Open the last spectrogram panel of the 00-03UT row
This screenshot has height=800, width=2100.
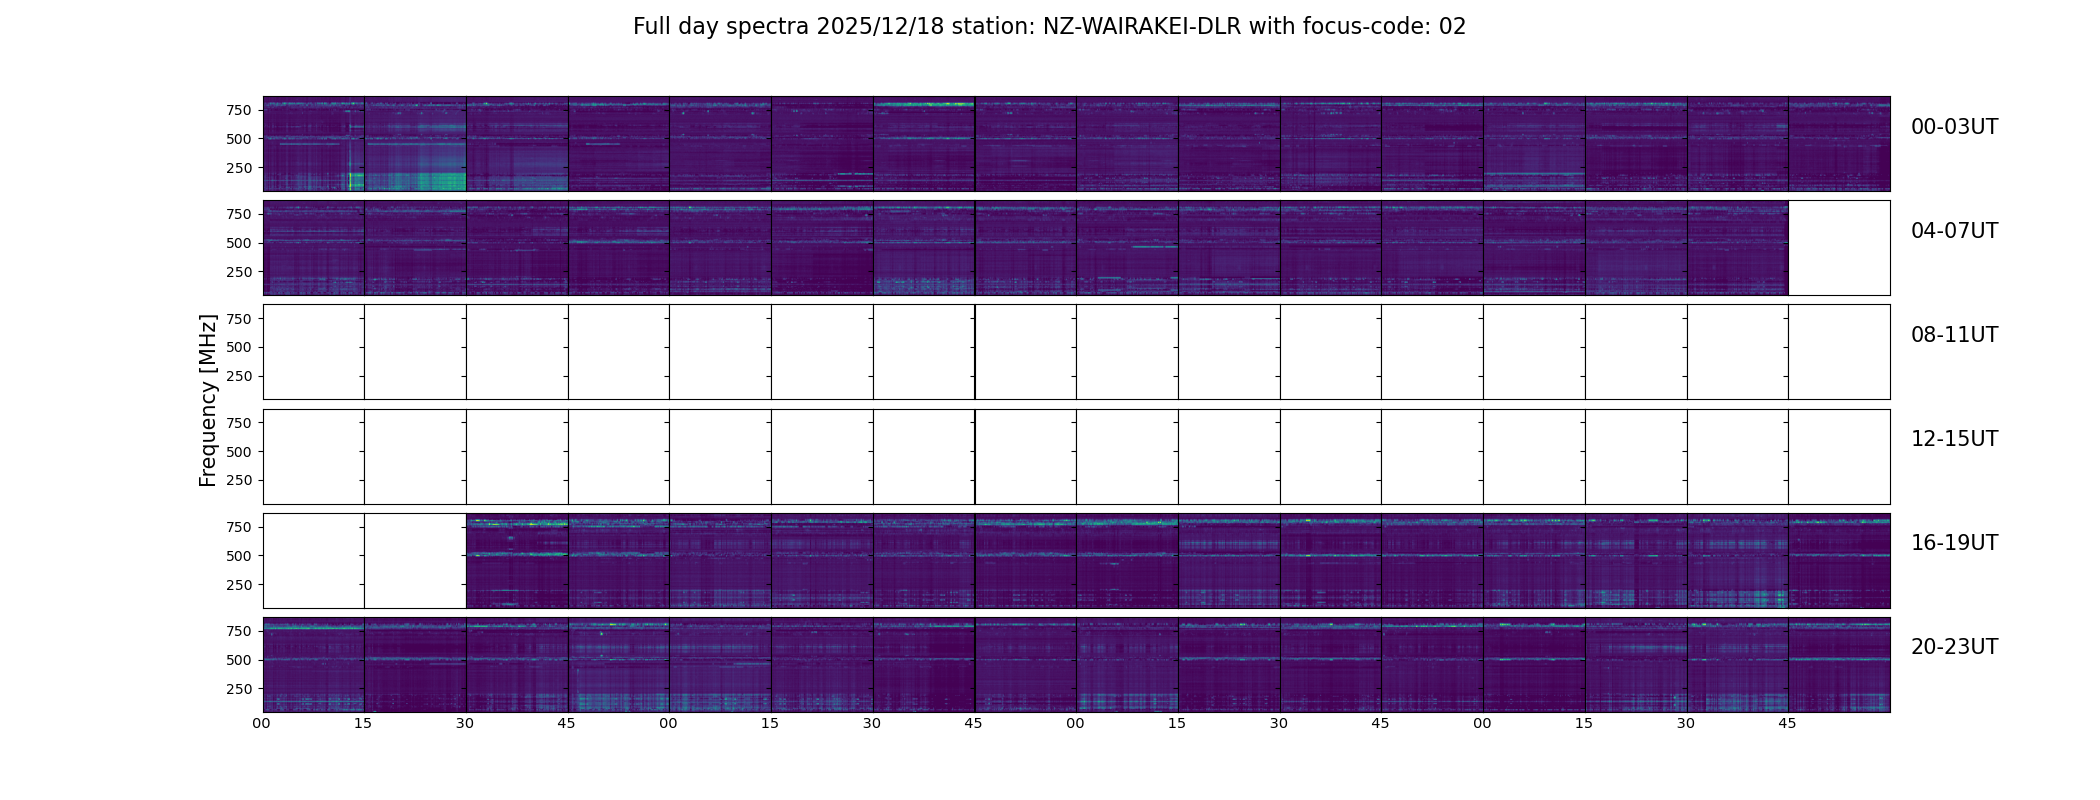(x=1839, y=144)
